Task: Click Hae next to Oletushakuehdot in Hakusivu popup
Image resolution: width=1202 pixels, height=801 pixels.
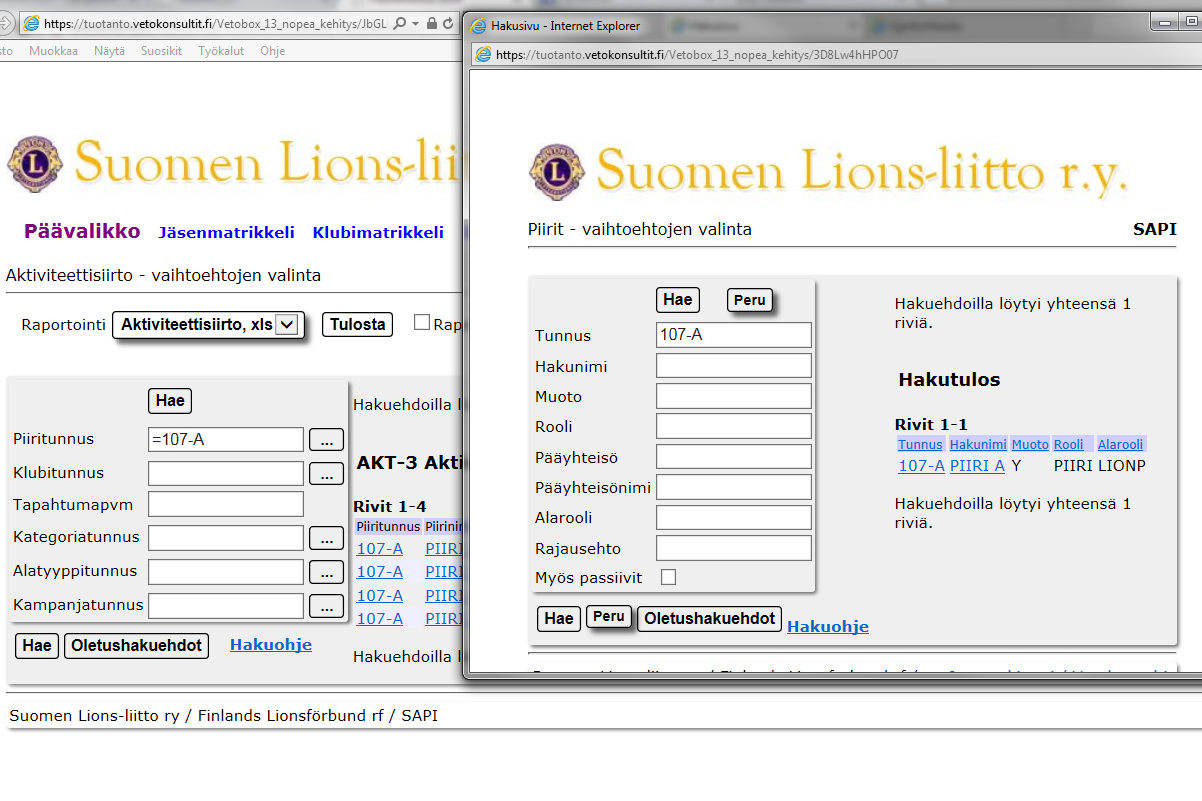Action: (559, 619)
